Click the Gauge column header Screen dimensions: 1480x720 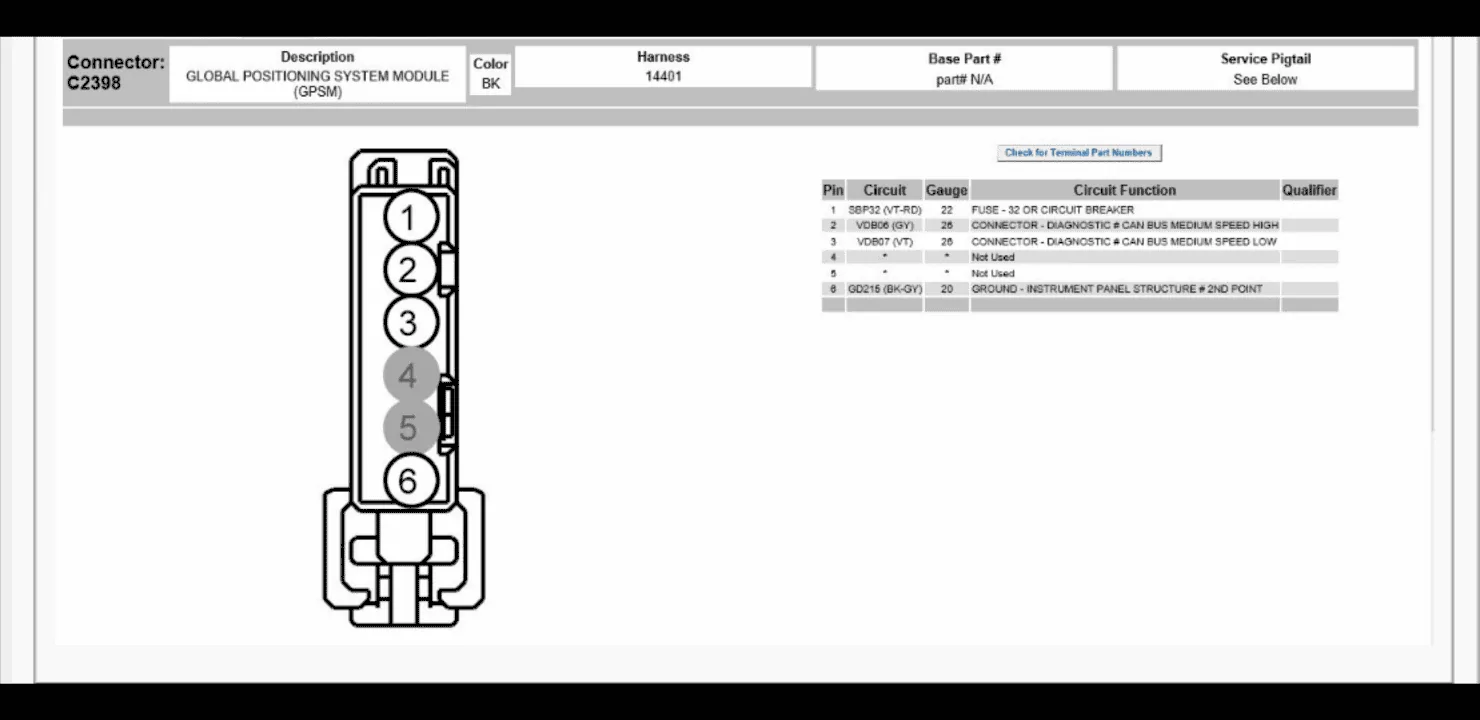pos(946,190)
